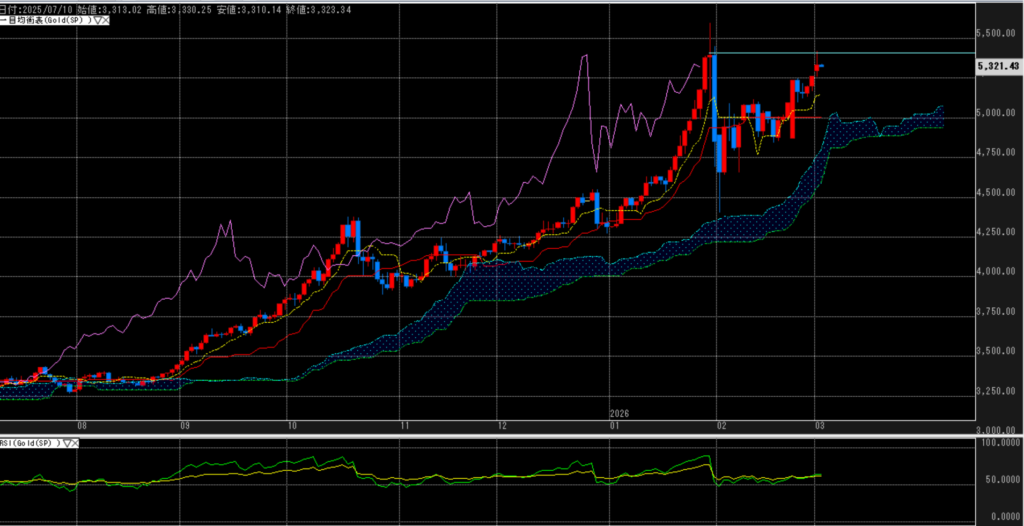1024x526 pixels.
Task: Select the RSI(Gold(SP)) panel label
Action: point(30,441)
